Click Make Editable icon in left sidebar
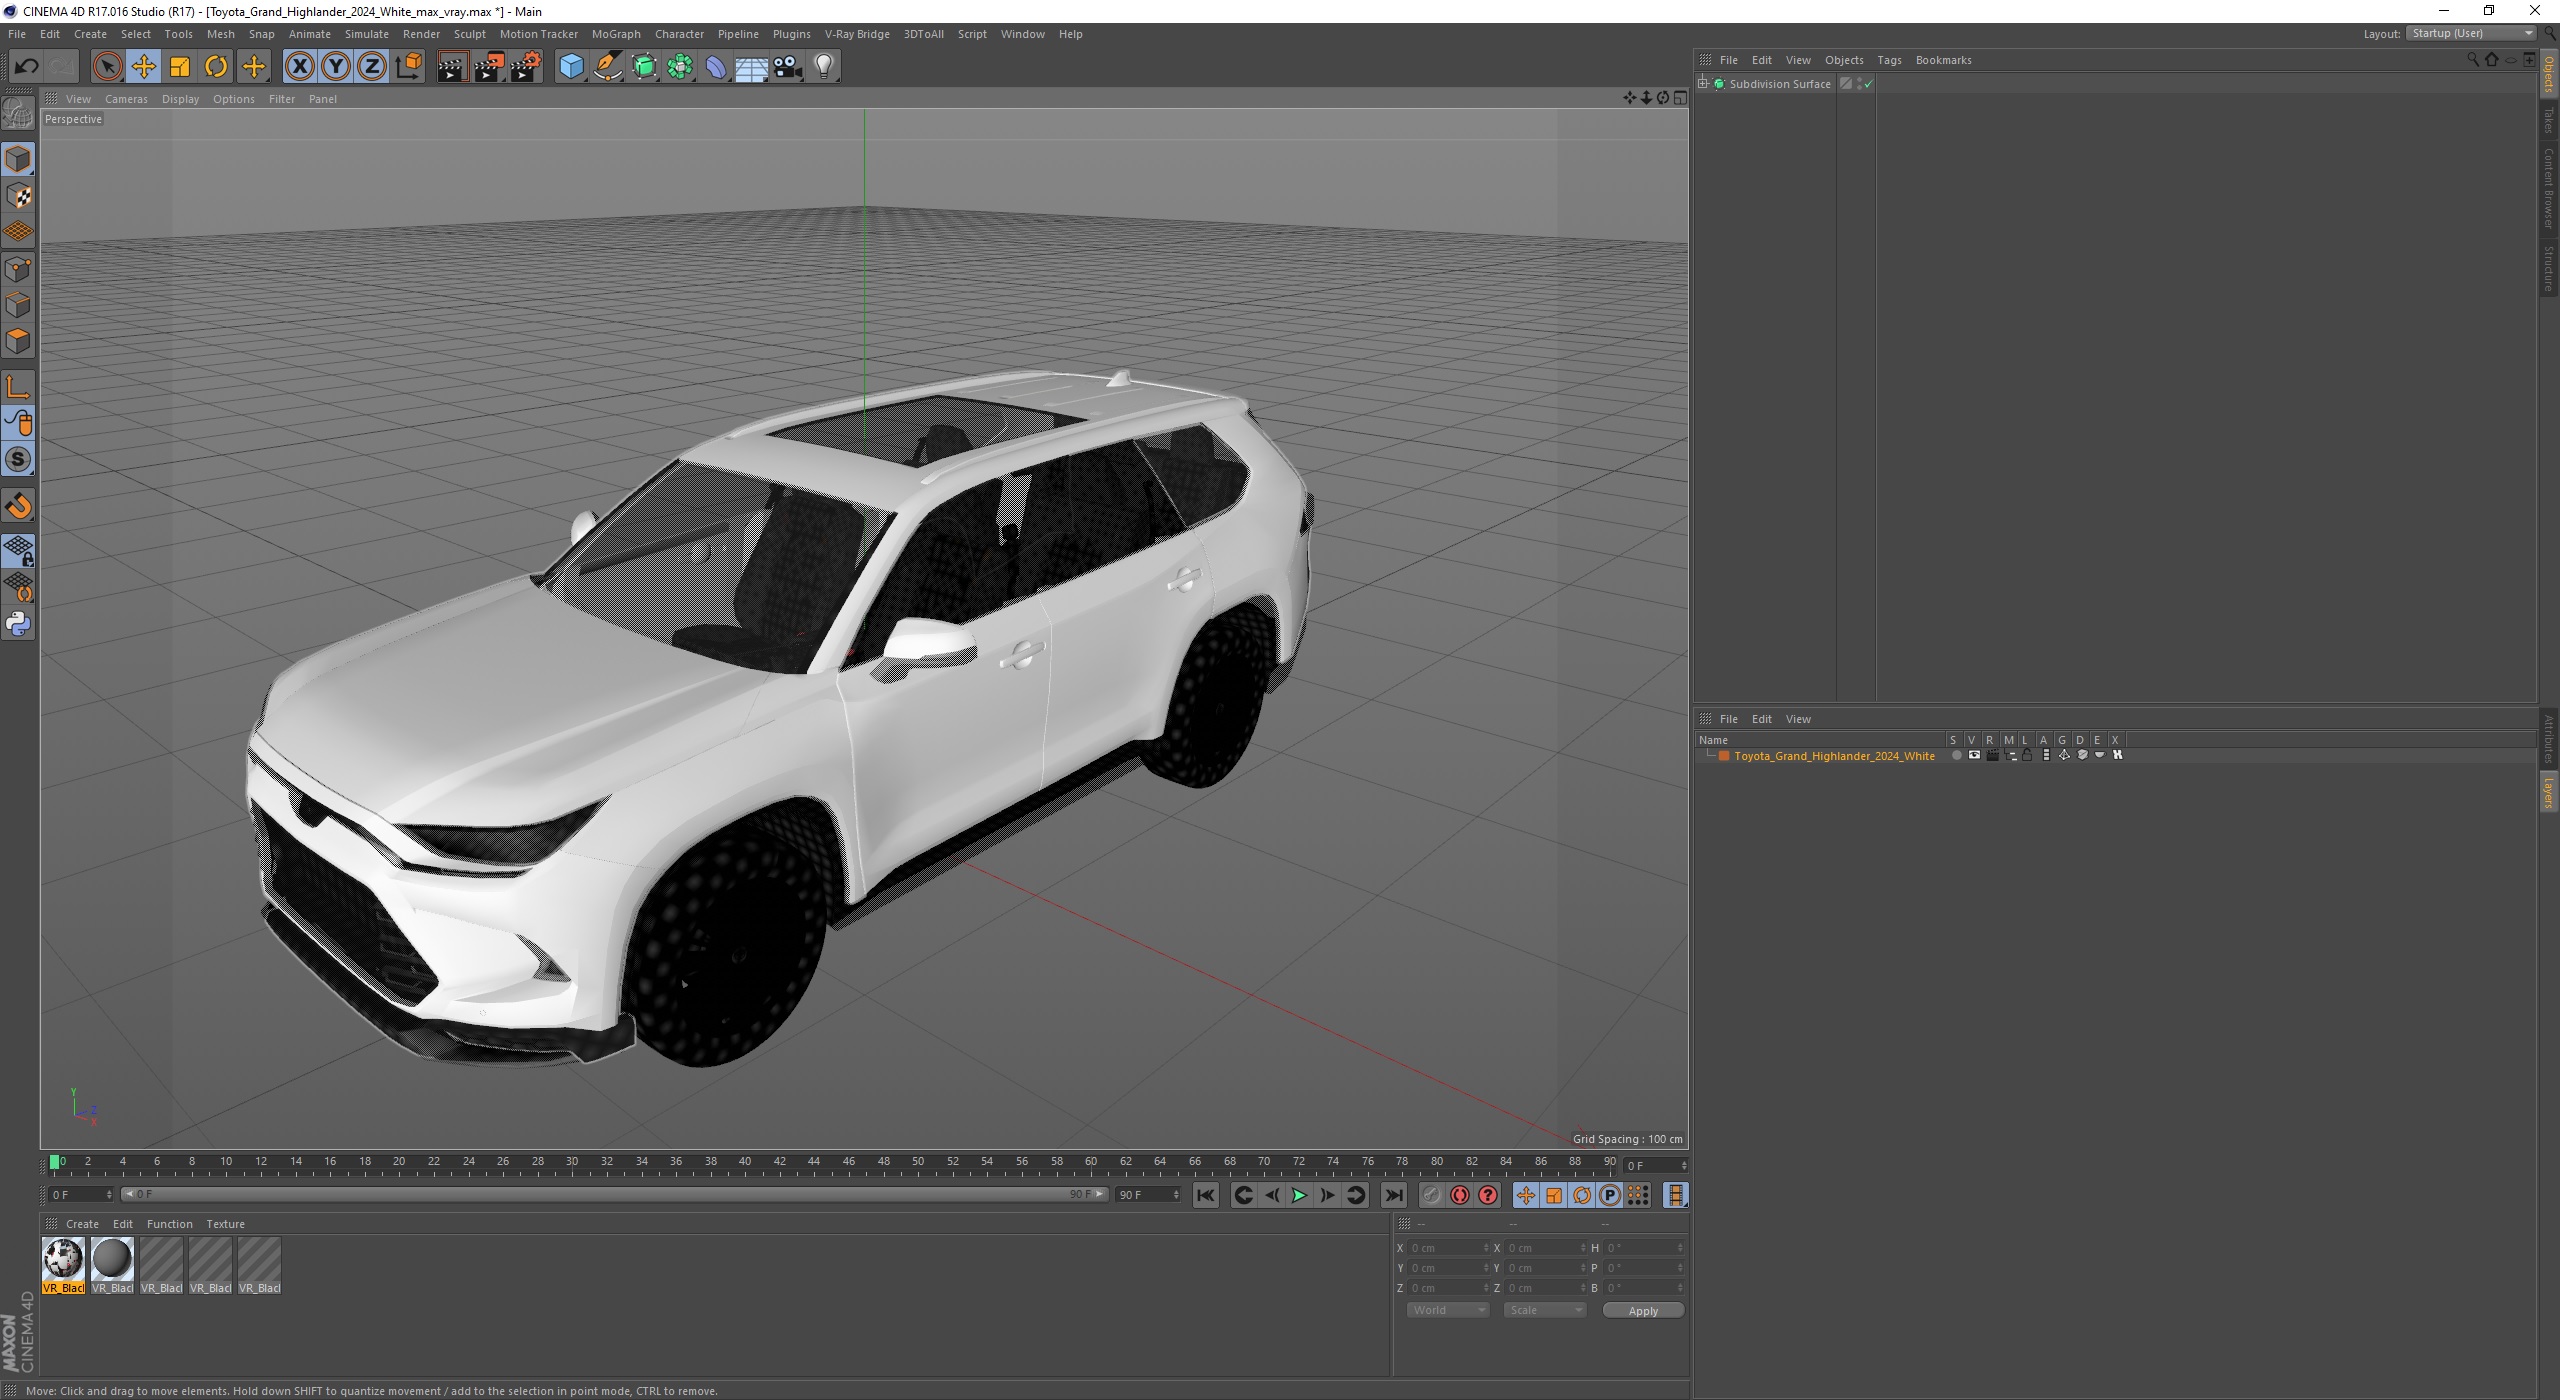Image resolution: width=2560 pixels, height=1400 pixels. [18, 114]
